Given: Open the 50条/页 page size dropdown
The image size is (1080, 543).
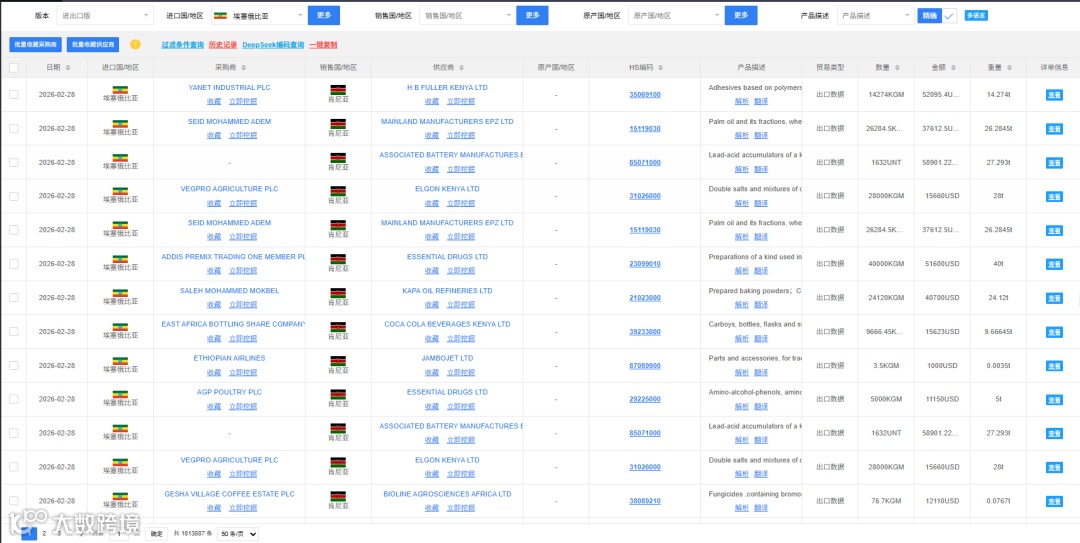Looking at the screenshot, I should coord(238,534).
